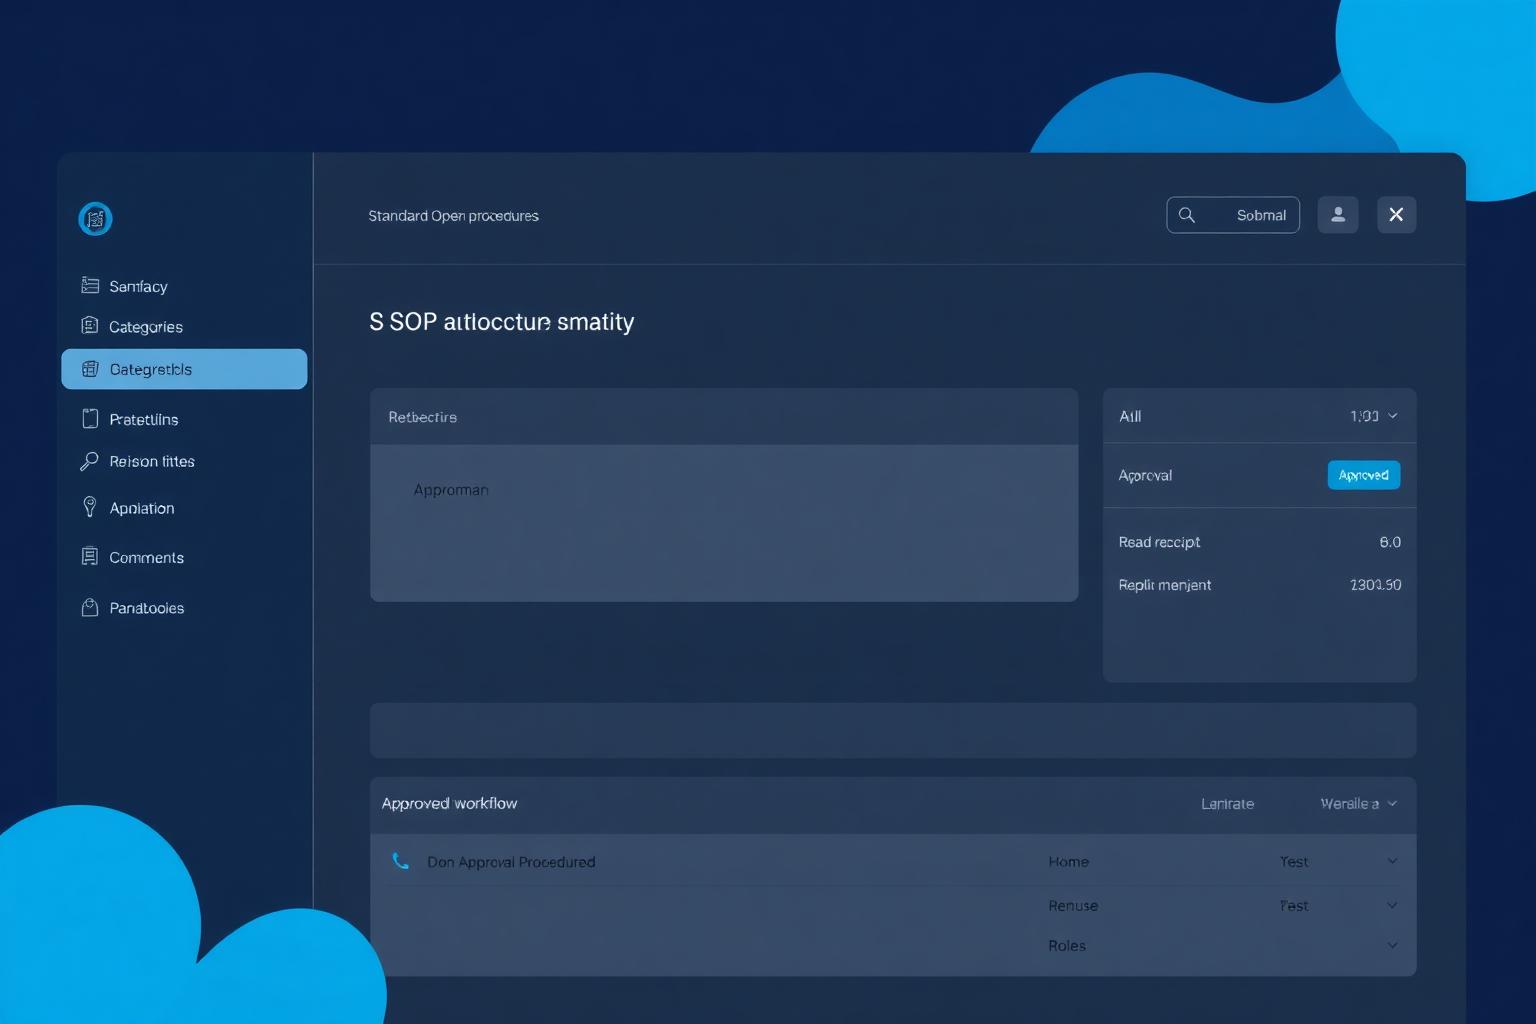Image resolution: width=1536 pixels, height=1024 pixels.
Task: Click the Replit menjent row label
Action: 1164,585
